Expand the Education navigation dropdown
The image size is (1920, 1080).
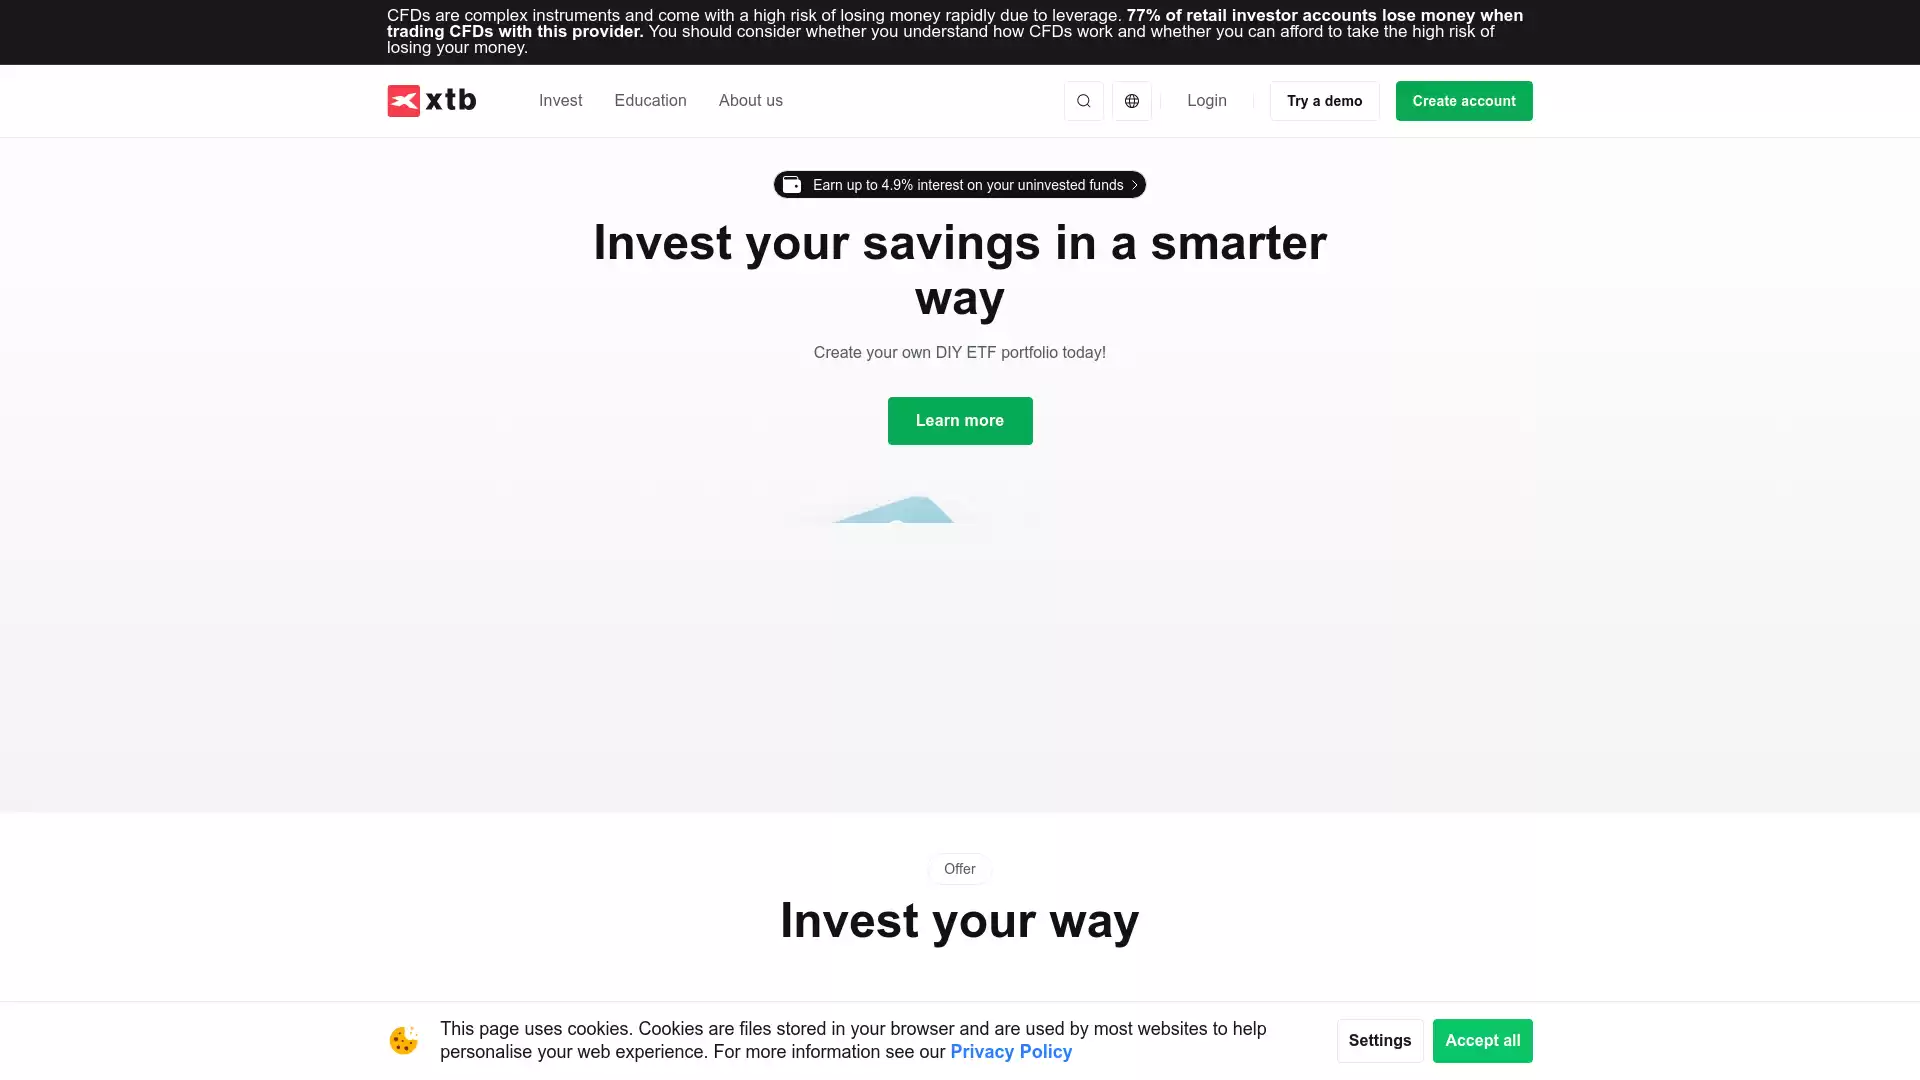tap(650, 100)
